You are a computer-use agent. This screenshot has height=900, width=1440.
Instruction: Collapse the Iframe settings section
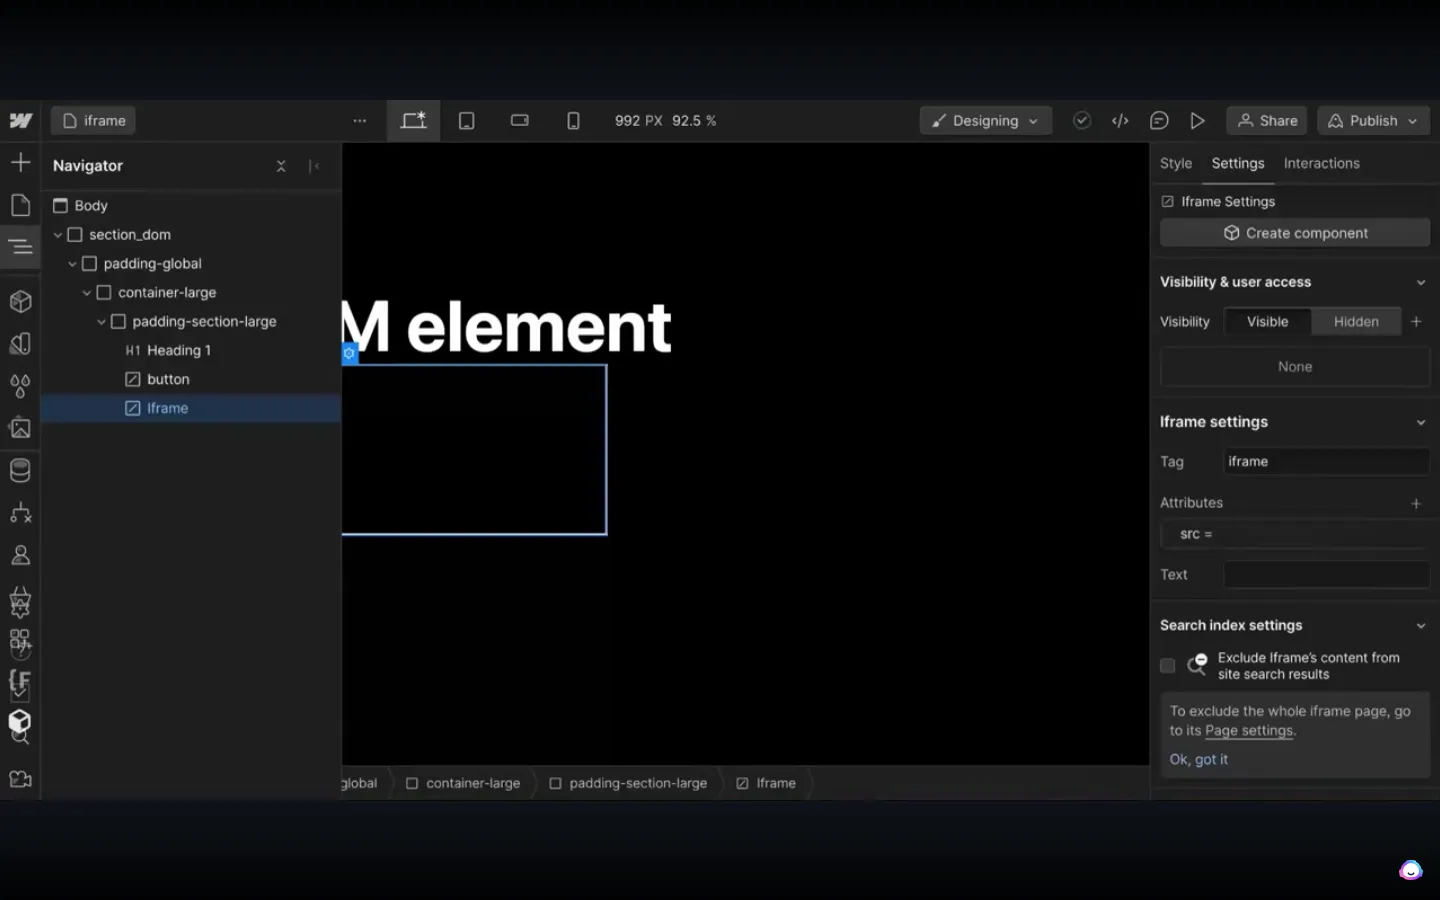tap(1420, 423)
